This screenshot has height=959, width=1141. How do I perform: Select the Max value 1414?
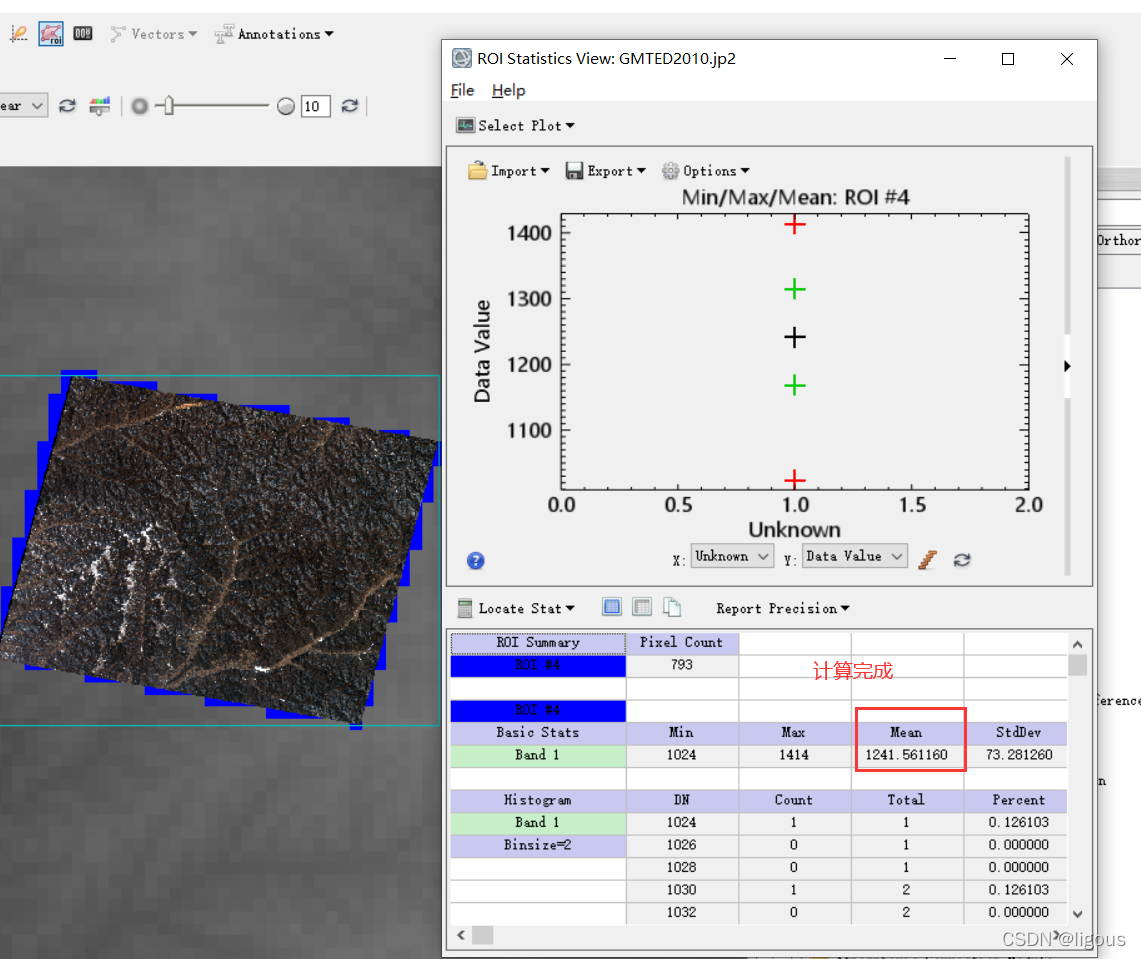[794, 755]
